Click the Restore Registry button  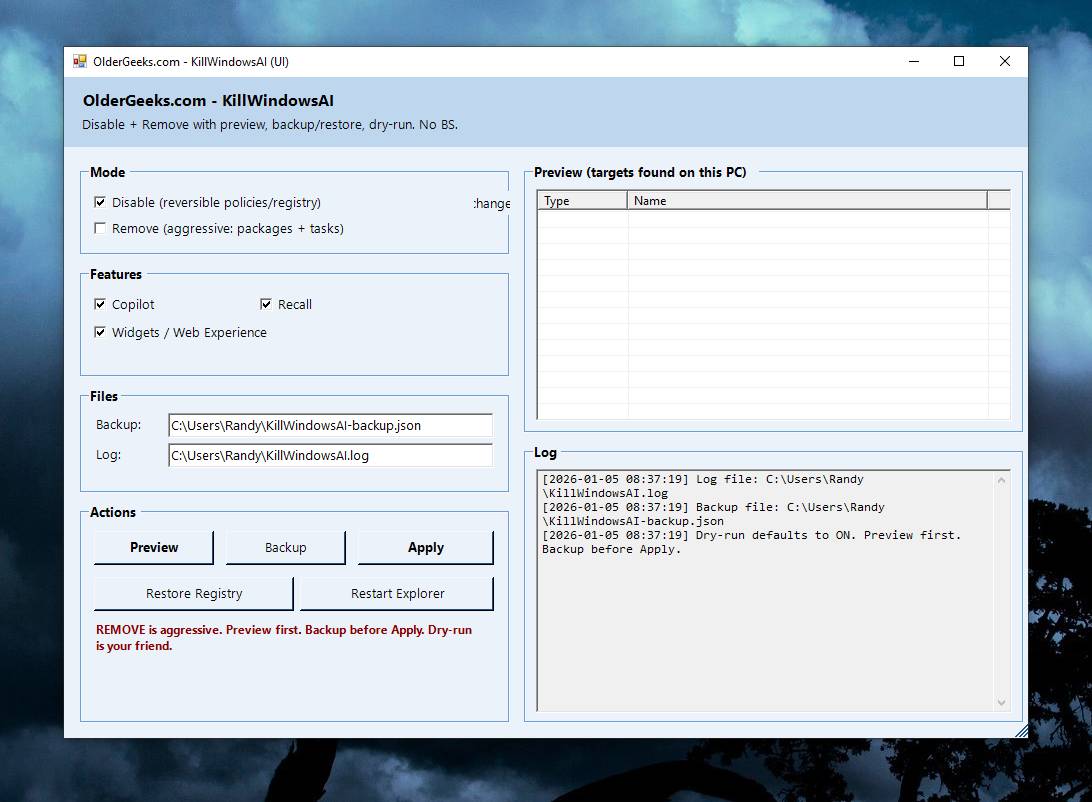192,592
